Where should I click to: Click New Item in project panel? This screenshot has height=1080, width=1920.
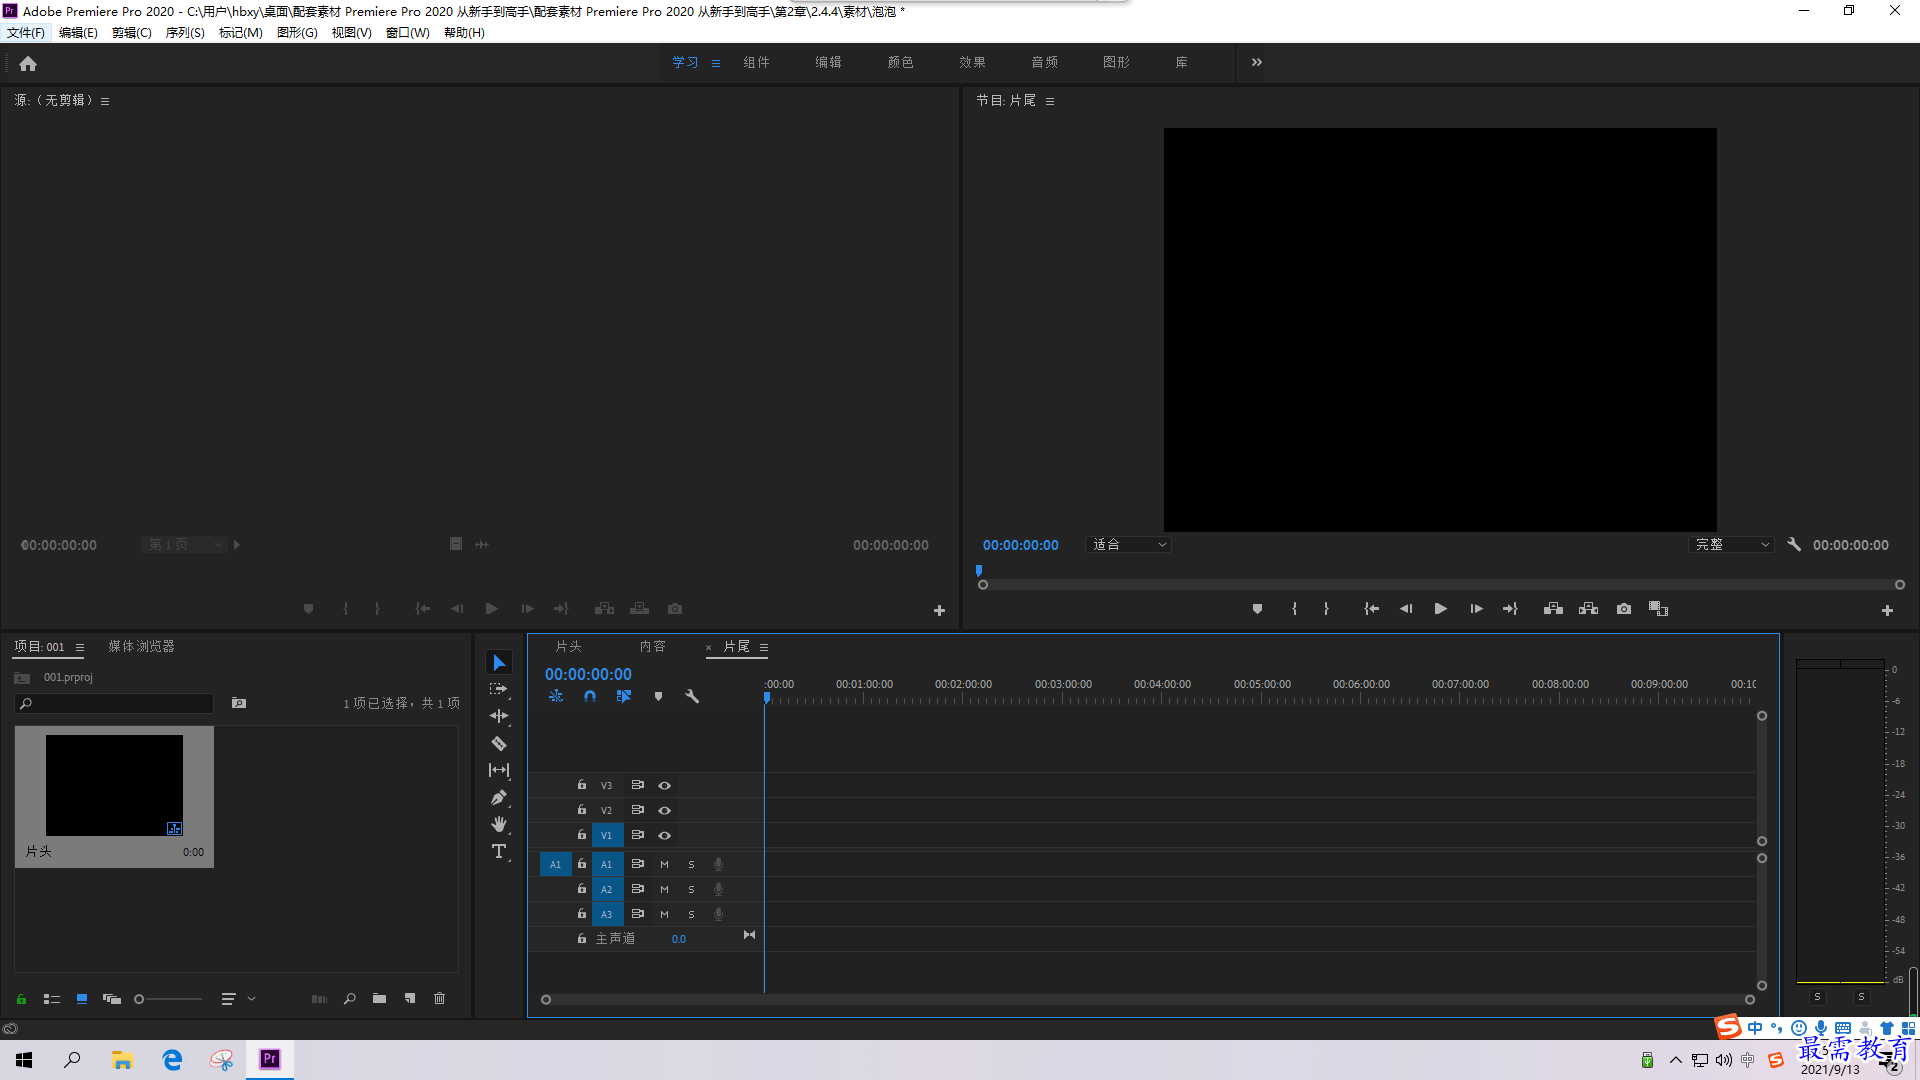tap(410, 999)
